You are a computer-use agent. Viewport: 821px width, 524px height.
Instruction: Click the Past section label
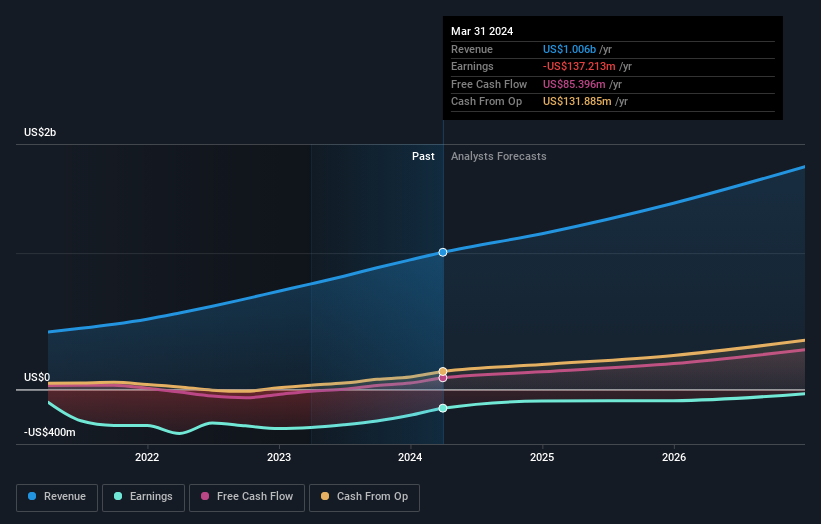423,157
